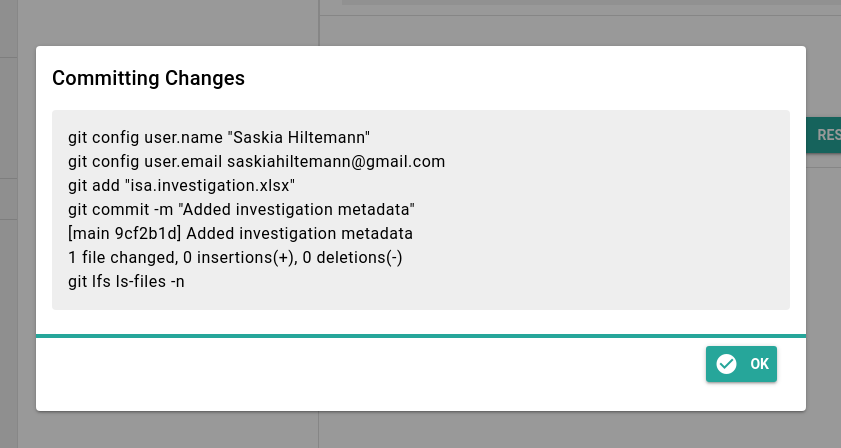Click the Committing Changes dialog title
This screenshot has height=448, width=841.
pos(149,78)
